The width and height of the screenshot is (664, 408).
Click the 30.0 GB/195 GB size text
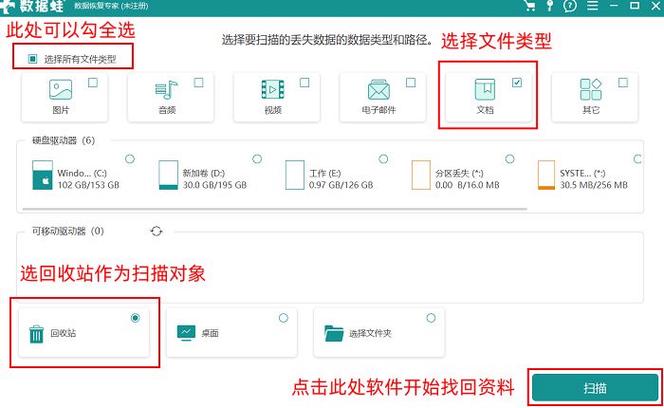pos(215,185)
